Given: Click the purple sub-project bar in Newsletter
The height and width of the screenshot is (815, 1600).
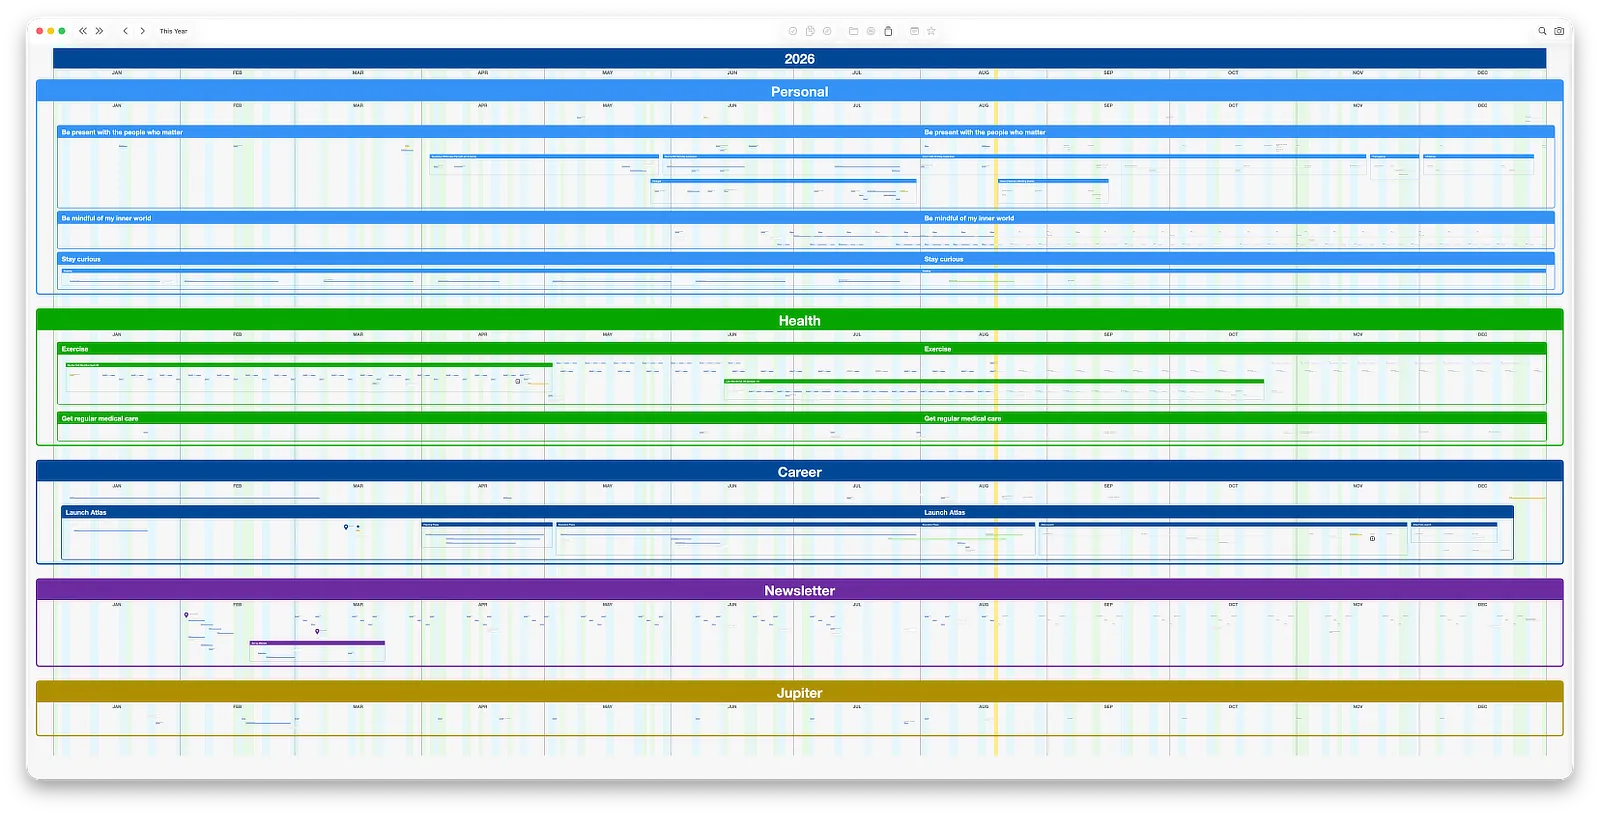Looking at the screenshot, I should tap(317, 643).
